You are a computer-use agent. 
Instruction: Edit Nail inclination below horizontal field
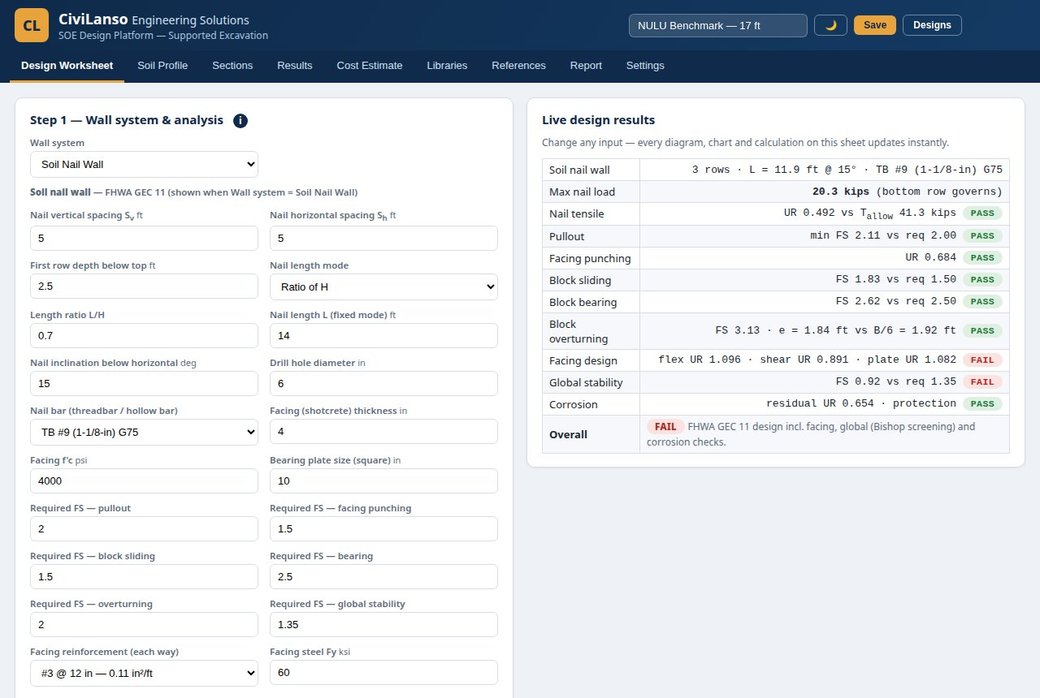(144, 384)
